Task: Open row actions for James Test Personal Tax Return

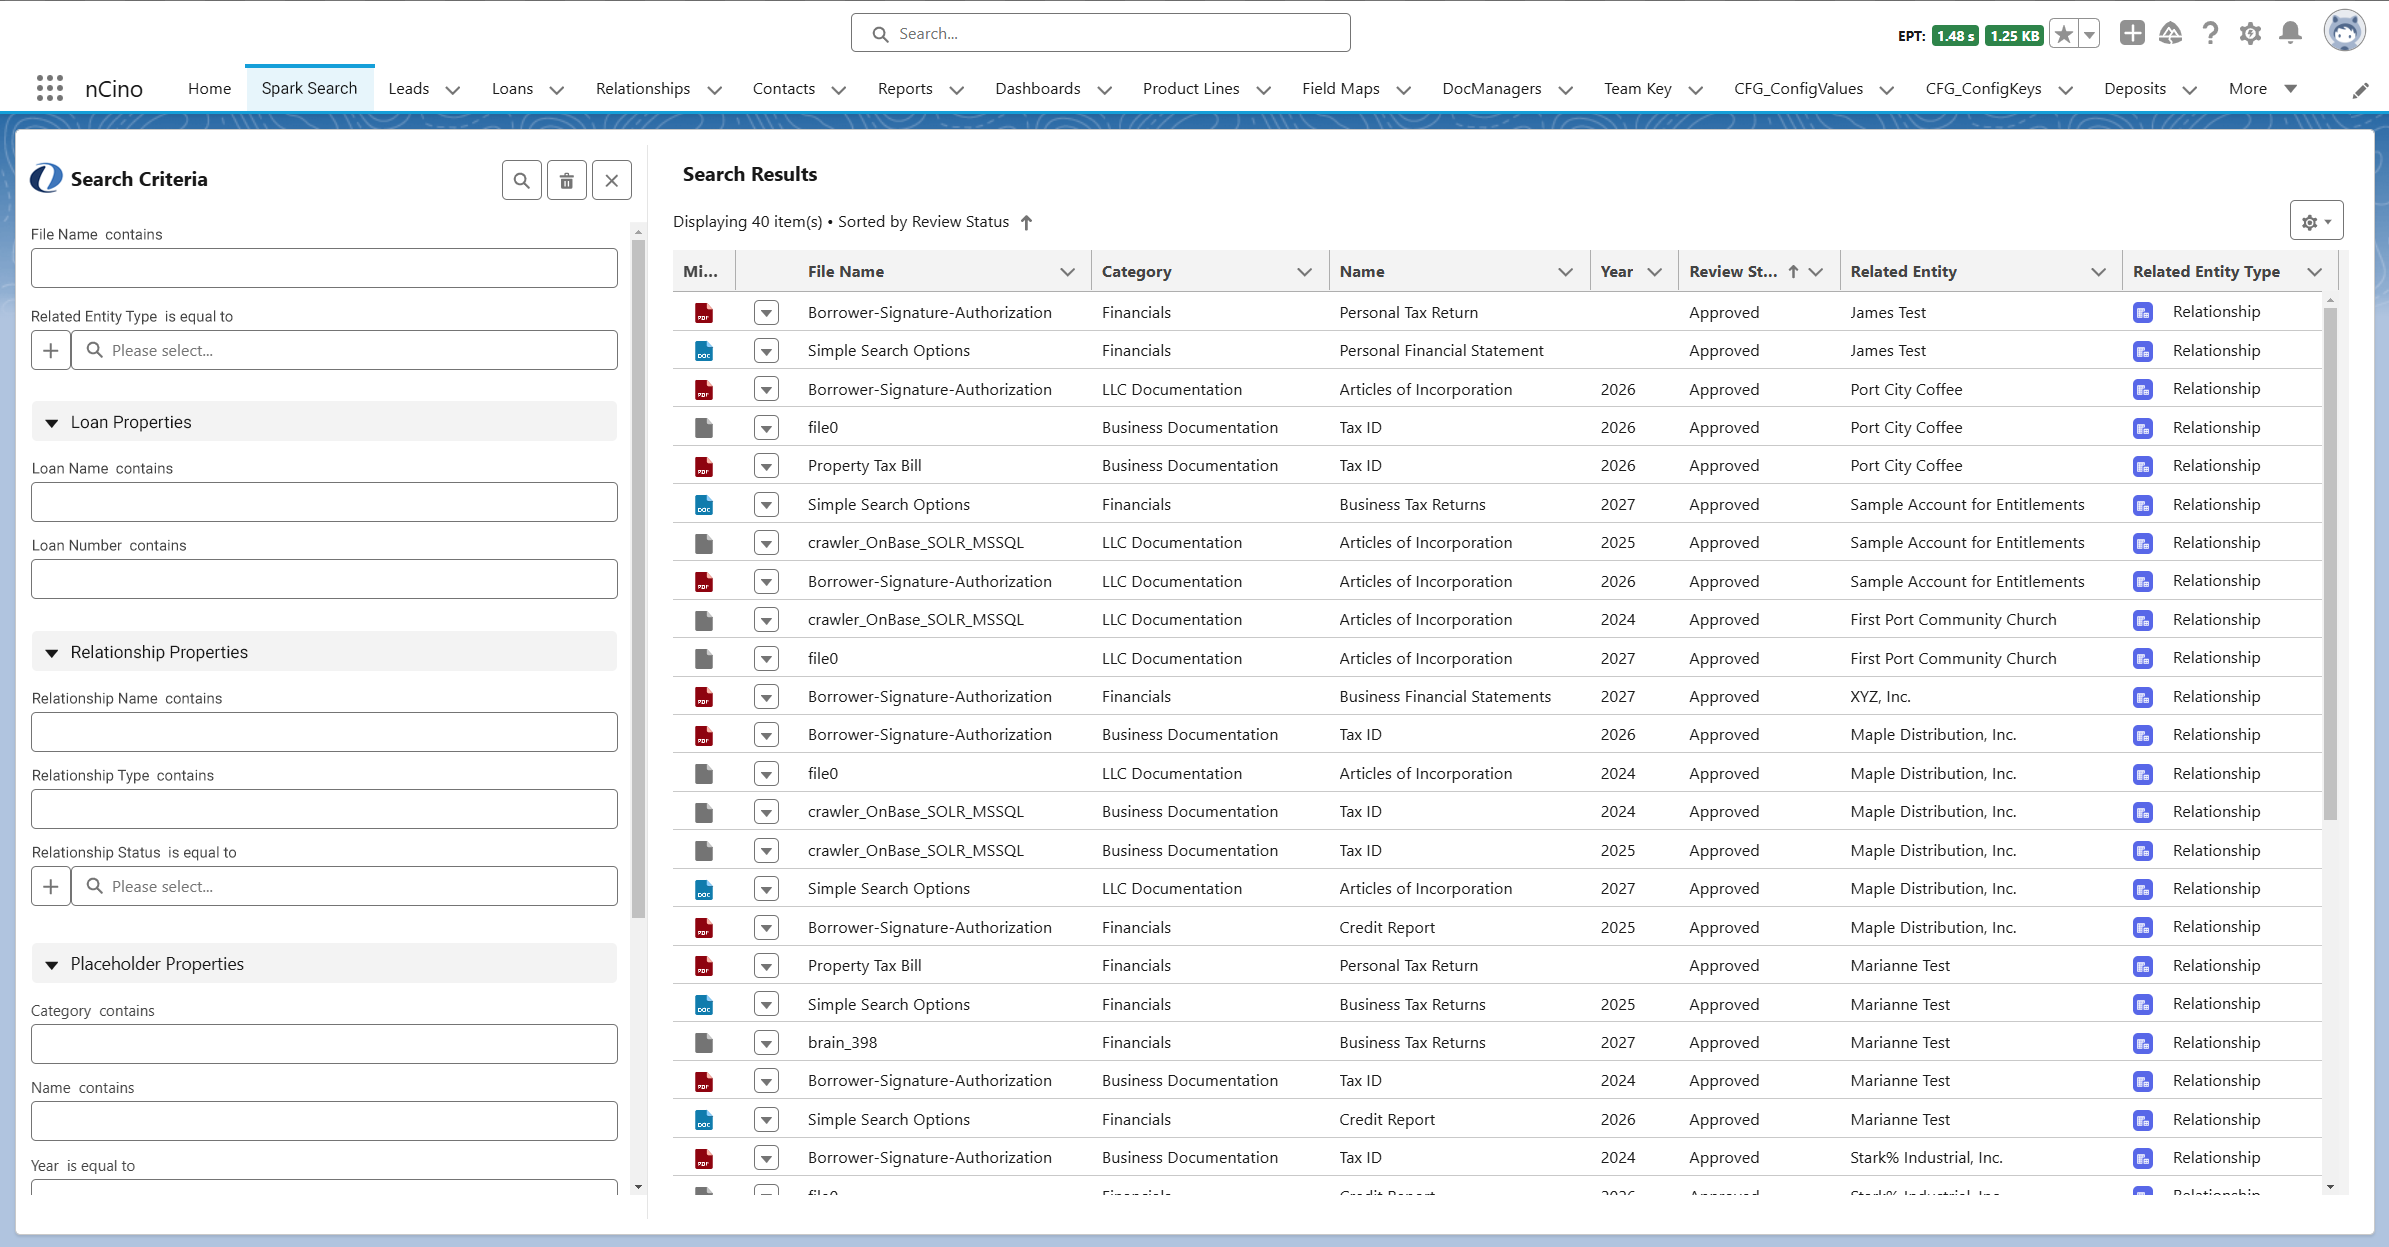Action: [766, 313]
